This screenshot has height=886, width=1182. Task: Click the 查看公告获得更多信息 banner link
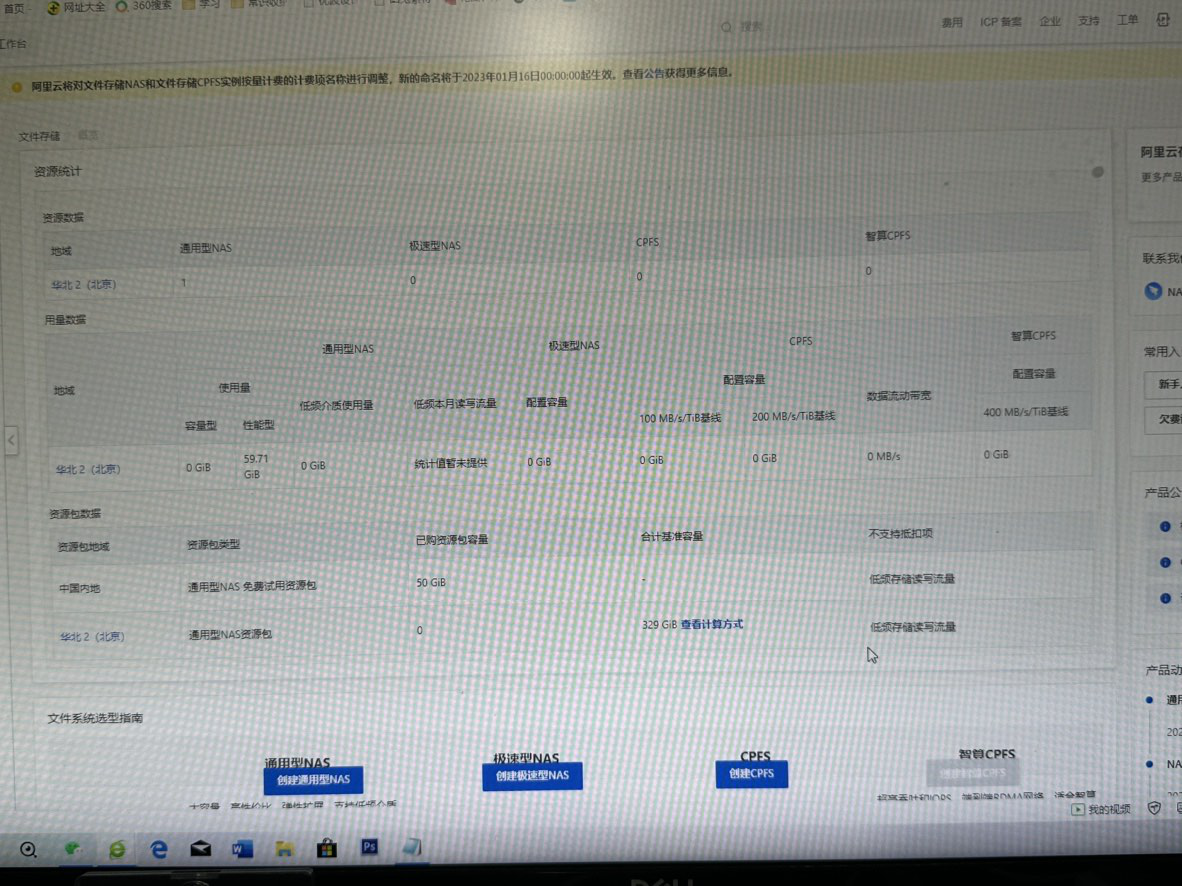click(677, 73)
